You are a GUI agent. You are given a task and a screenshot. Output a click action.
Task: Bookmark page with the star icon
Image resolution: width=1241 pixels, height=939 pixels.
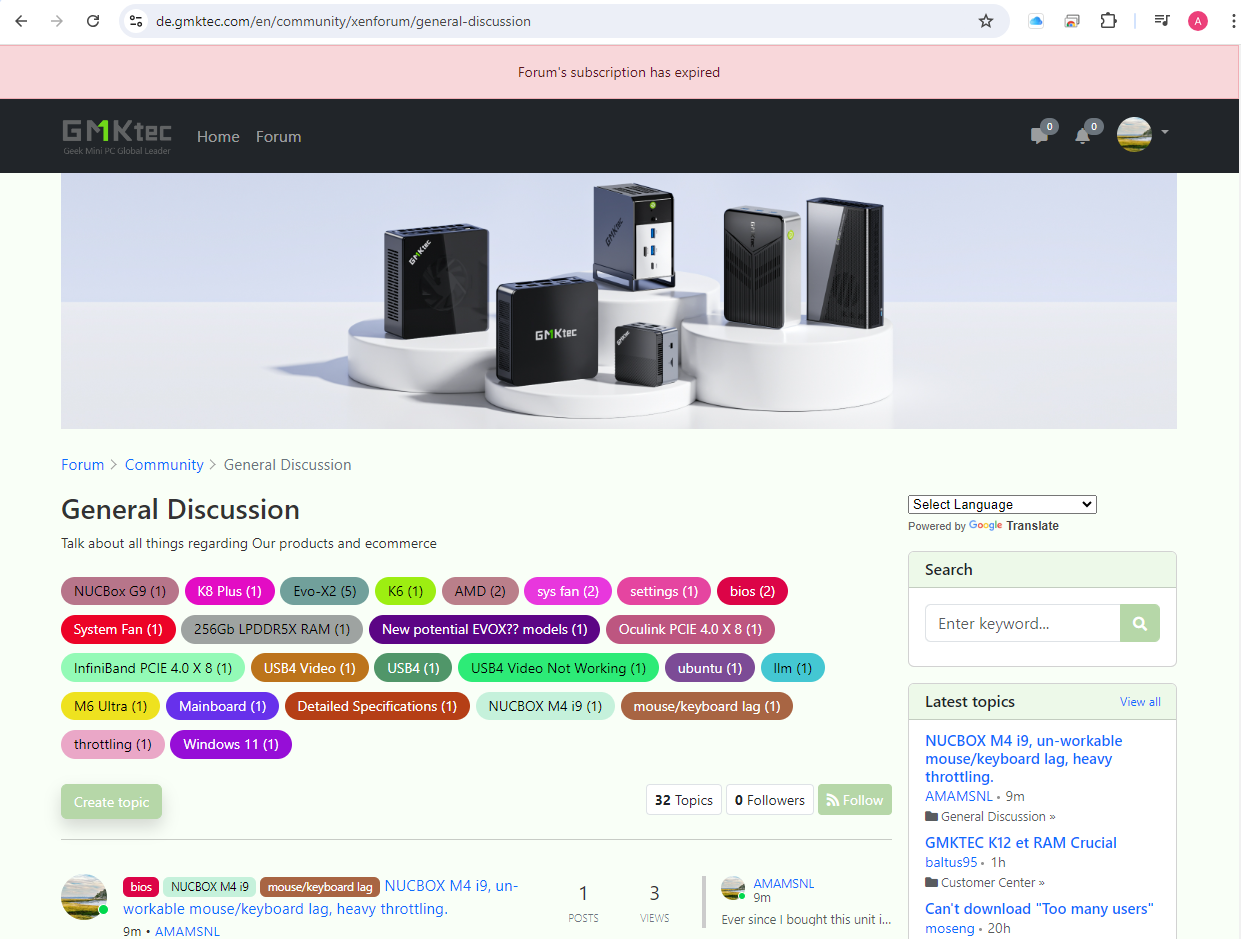pos(986,21)
